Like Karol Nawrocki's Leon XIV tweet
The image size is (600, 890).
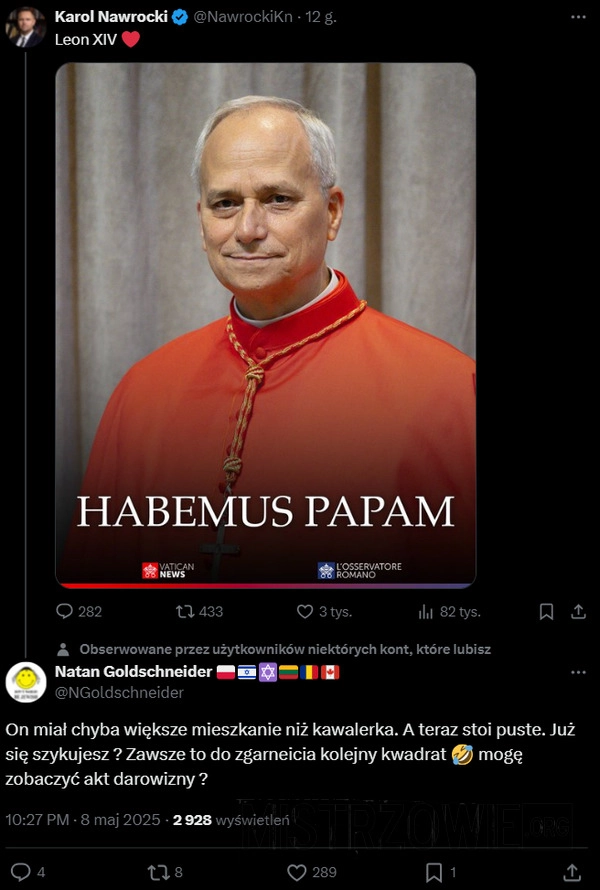click(x=324, y=611)
